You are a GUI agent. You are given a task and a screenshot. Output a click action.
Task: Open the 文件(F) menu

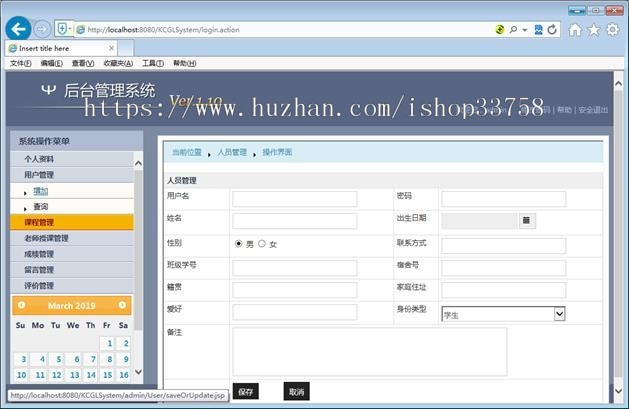[x=20, y=63]
